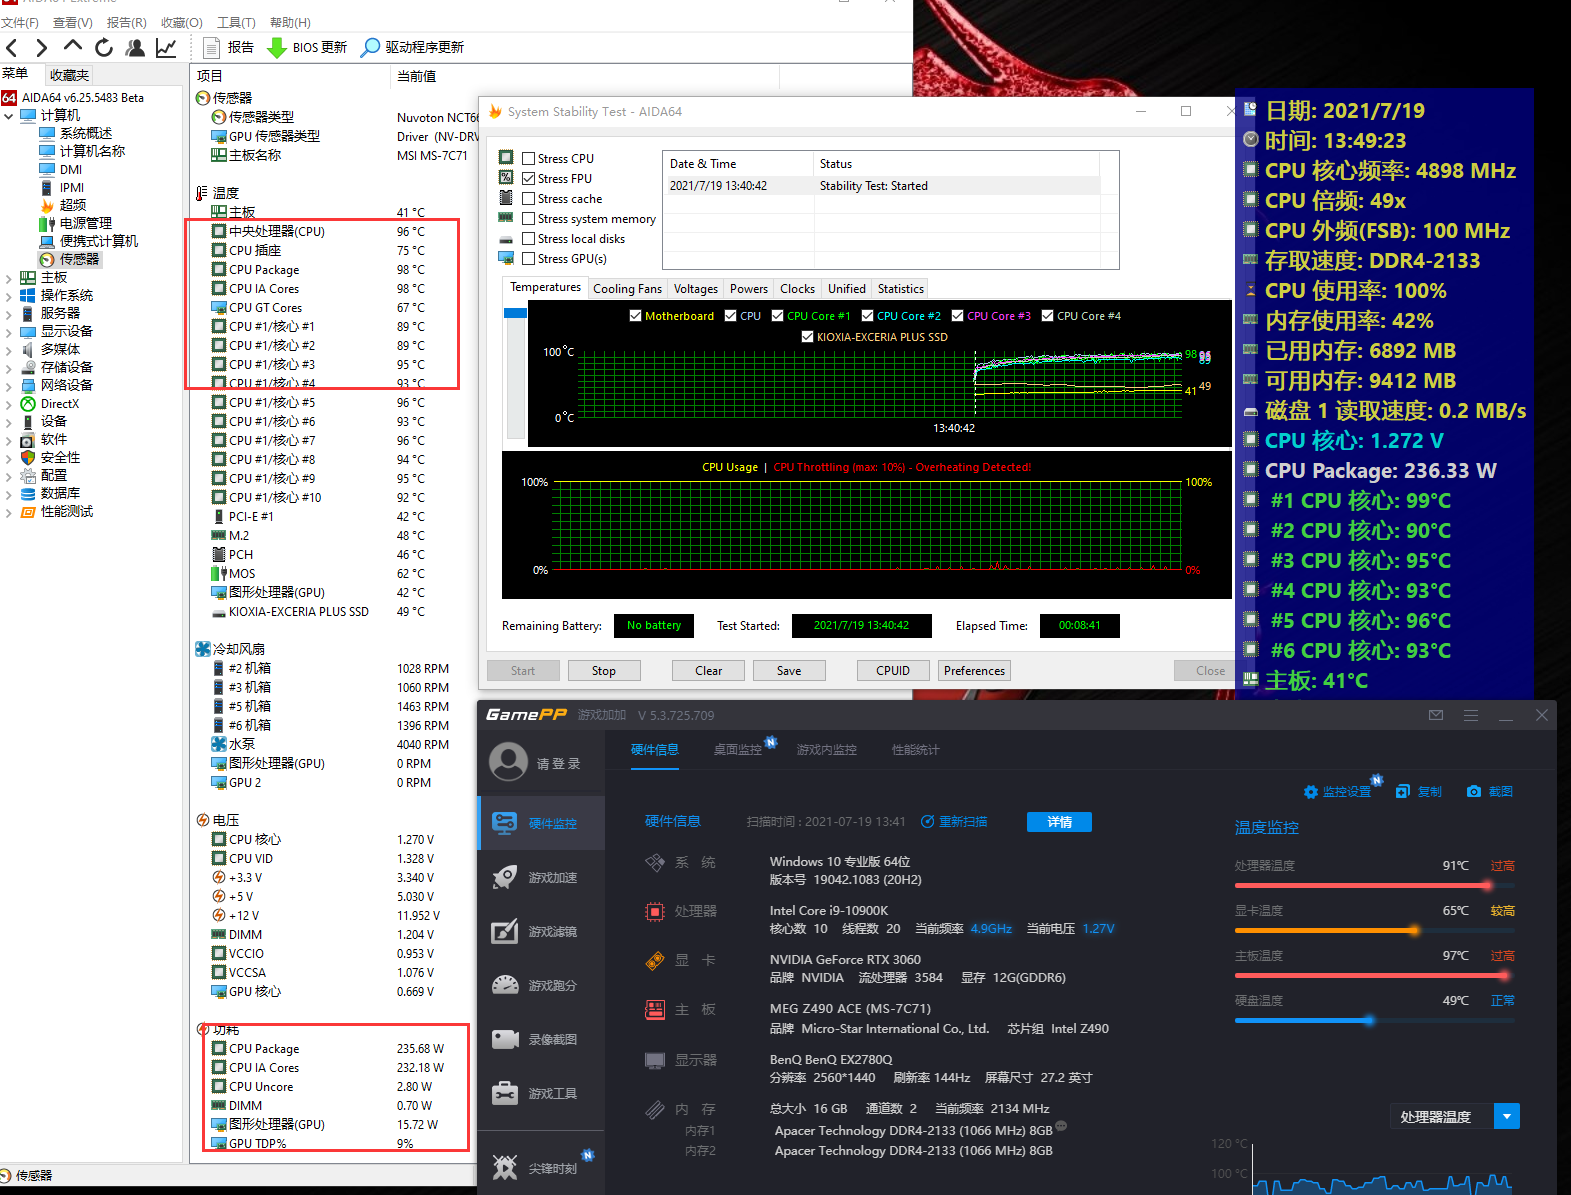Image resolution: width=1571 pixels, height=1195 pixels.
Task: Uncheck KIOXIA-EXCERIA PLUS SSD graph checkbox
Action: 807,336
